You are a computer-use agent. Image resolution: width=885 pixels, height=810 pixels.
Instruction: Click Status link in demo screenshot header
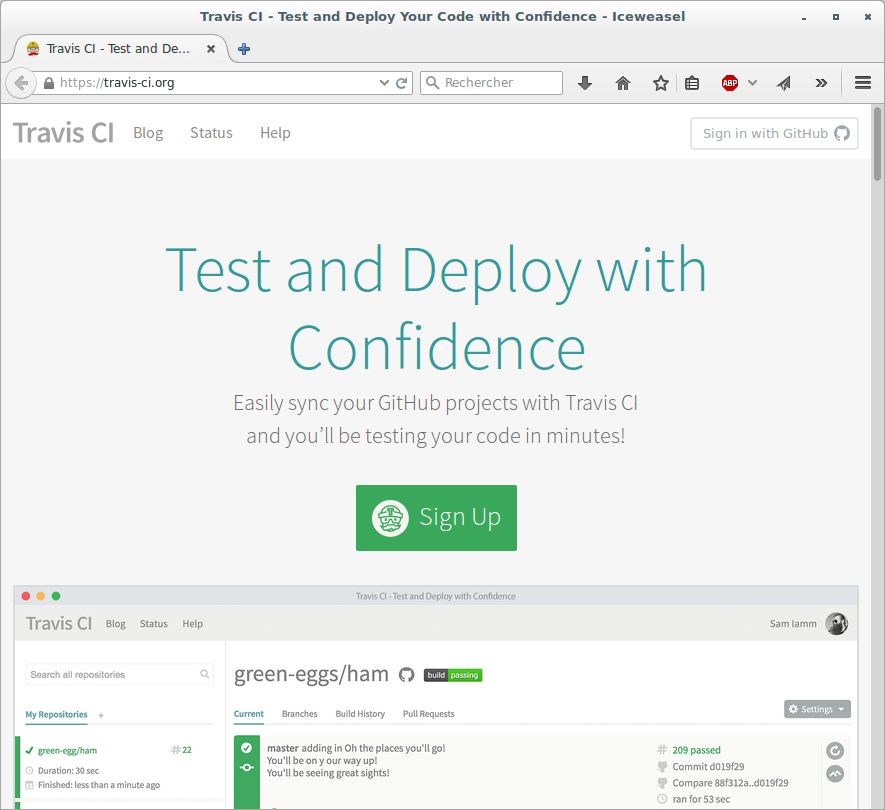[154, 624]
